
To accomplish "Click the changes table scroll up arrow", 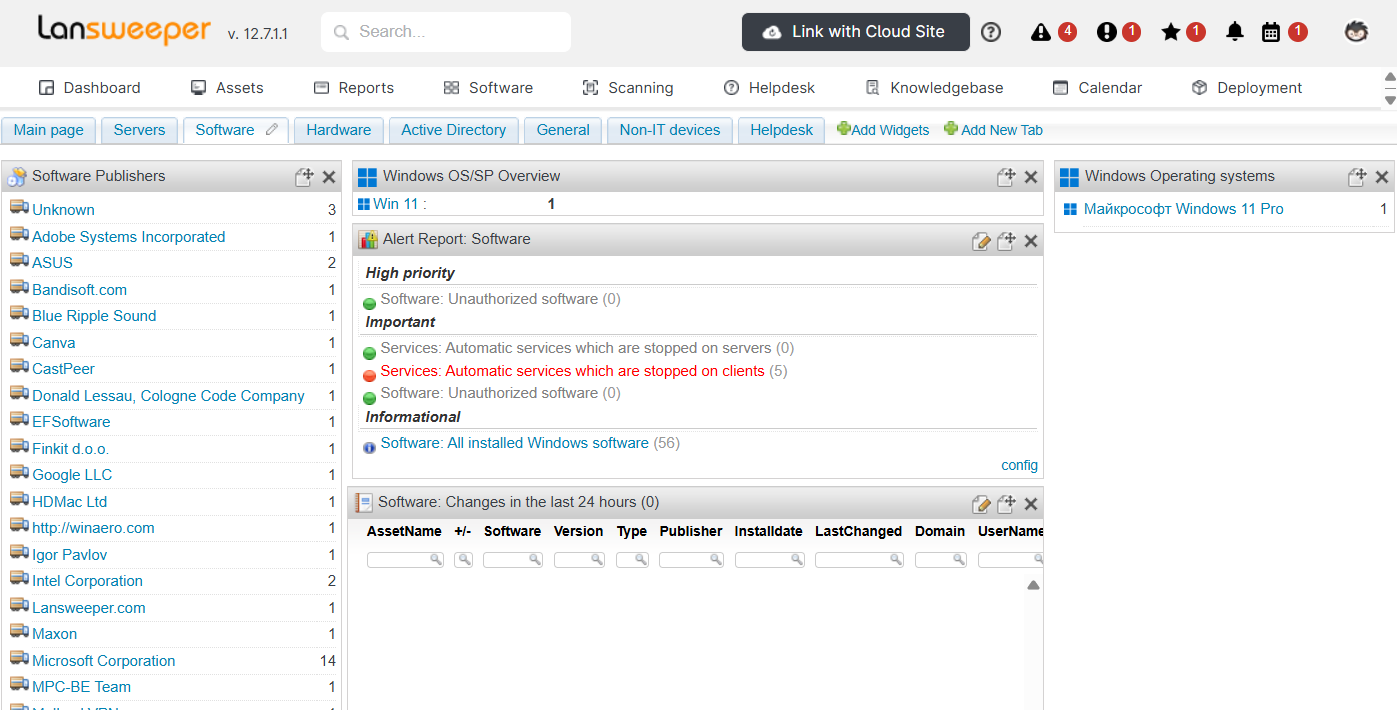I will 1033,585.
